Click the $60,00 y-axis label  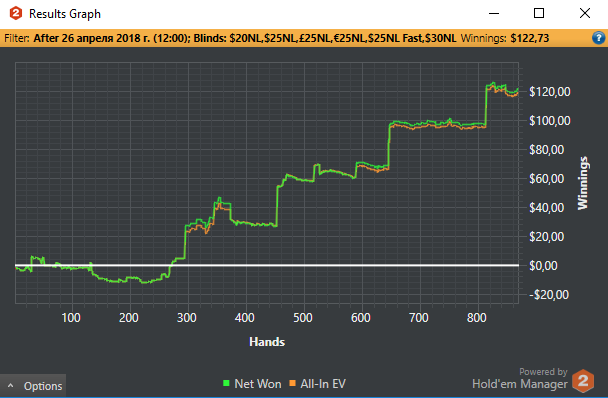click(547, 179)
